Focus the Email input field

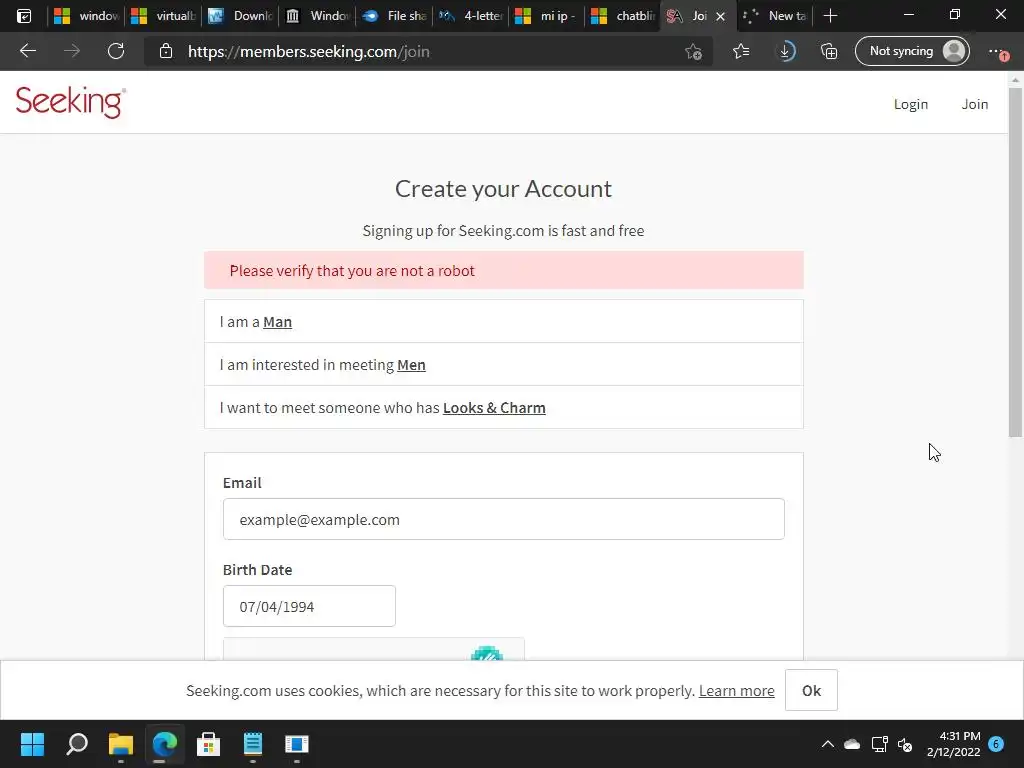coord(504,519)
